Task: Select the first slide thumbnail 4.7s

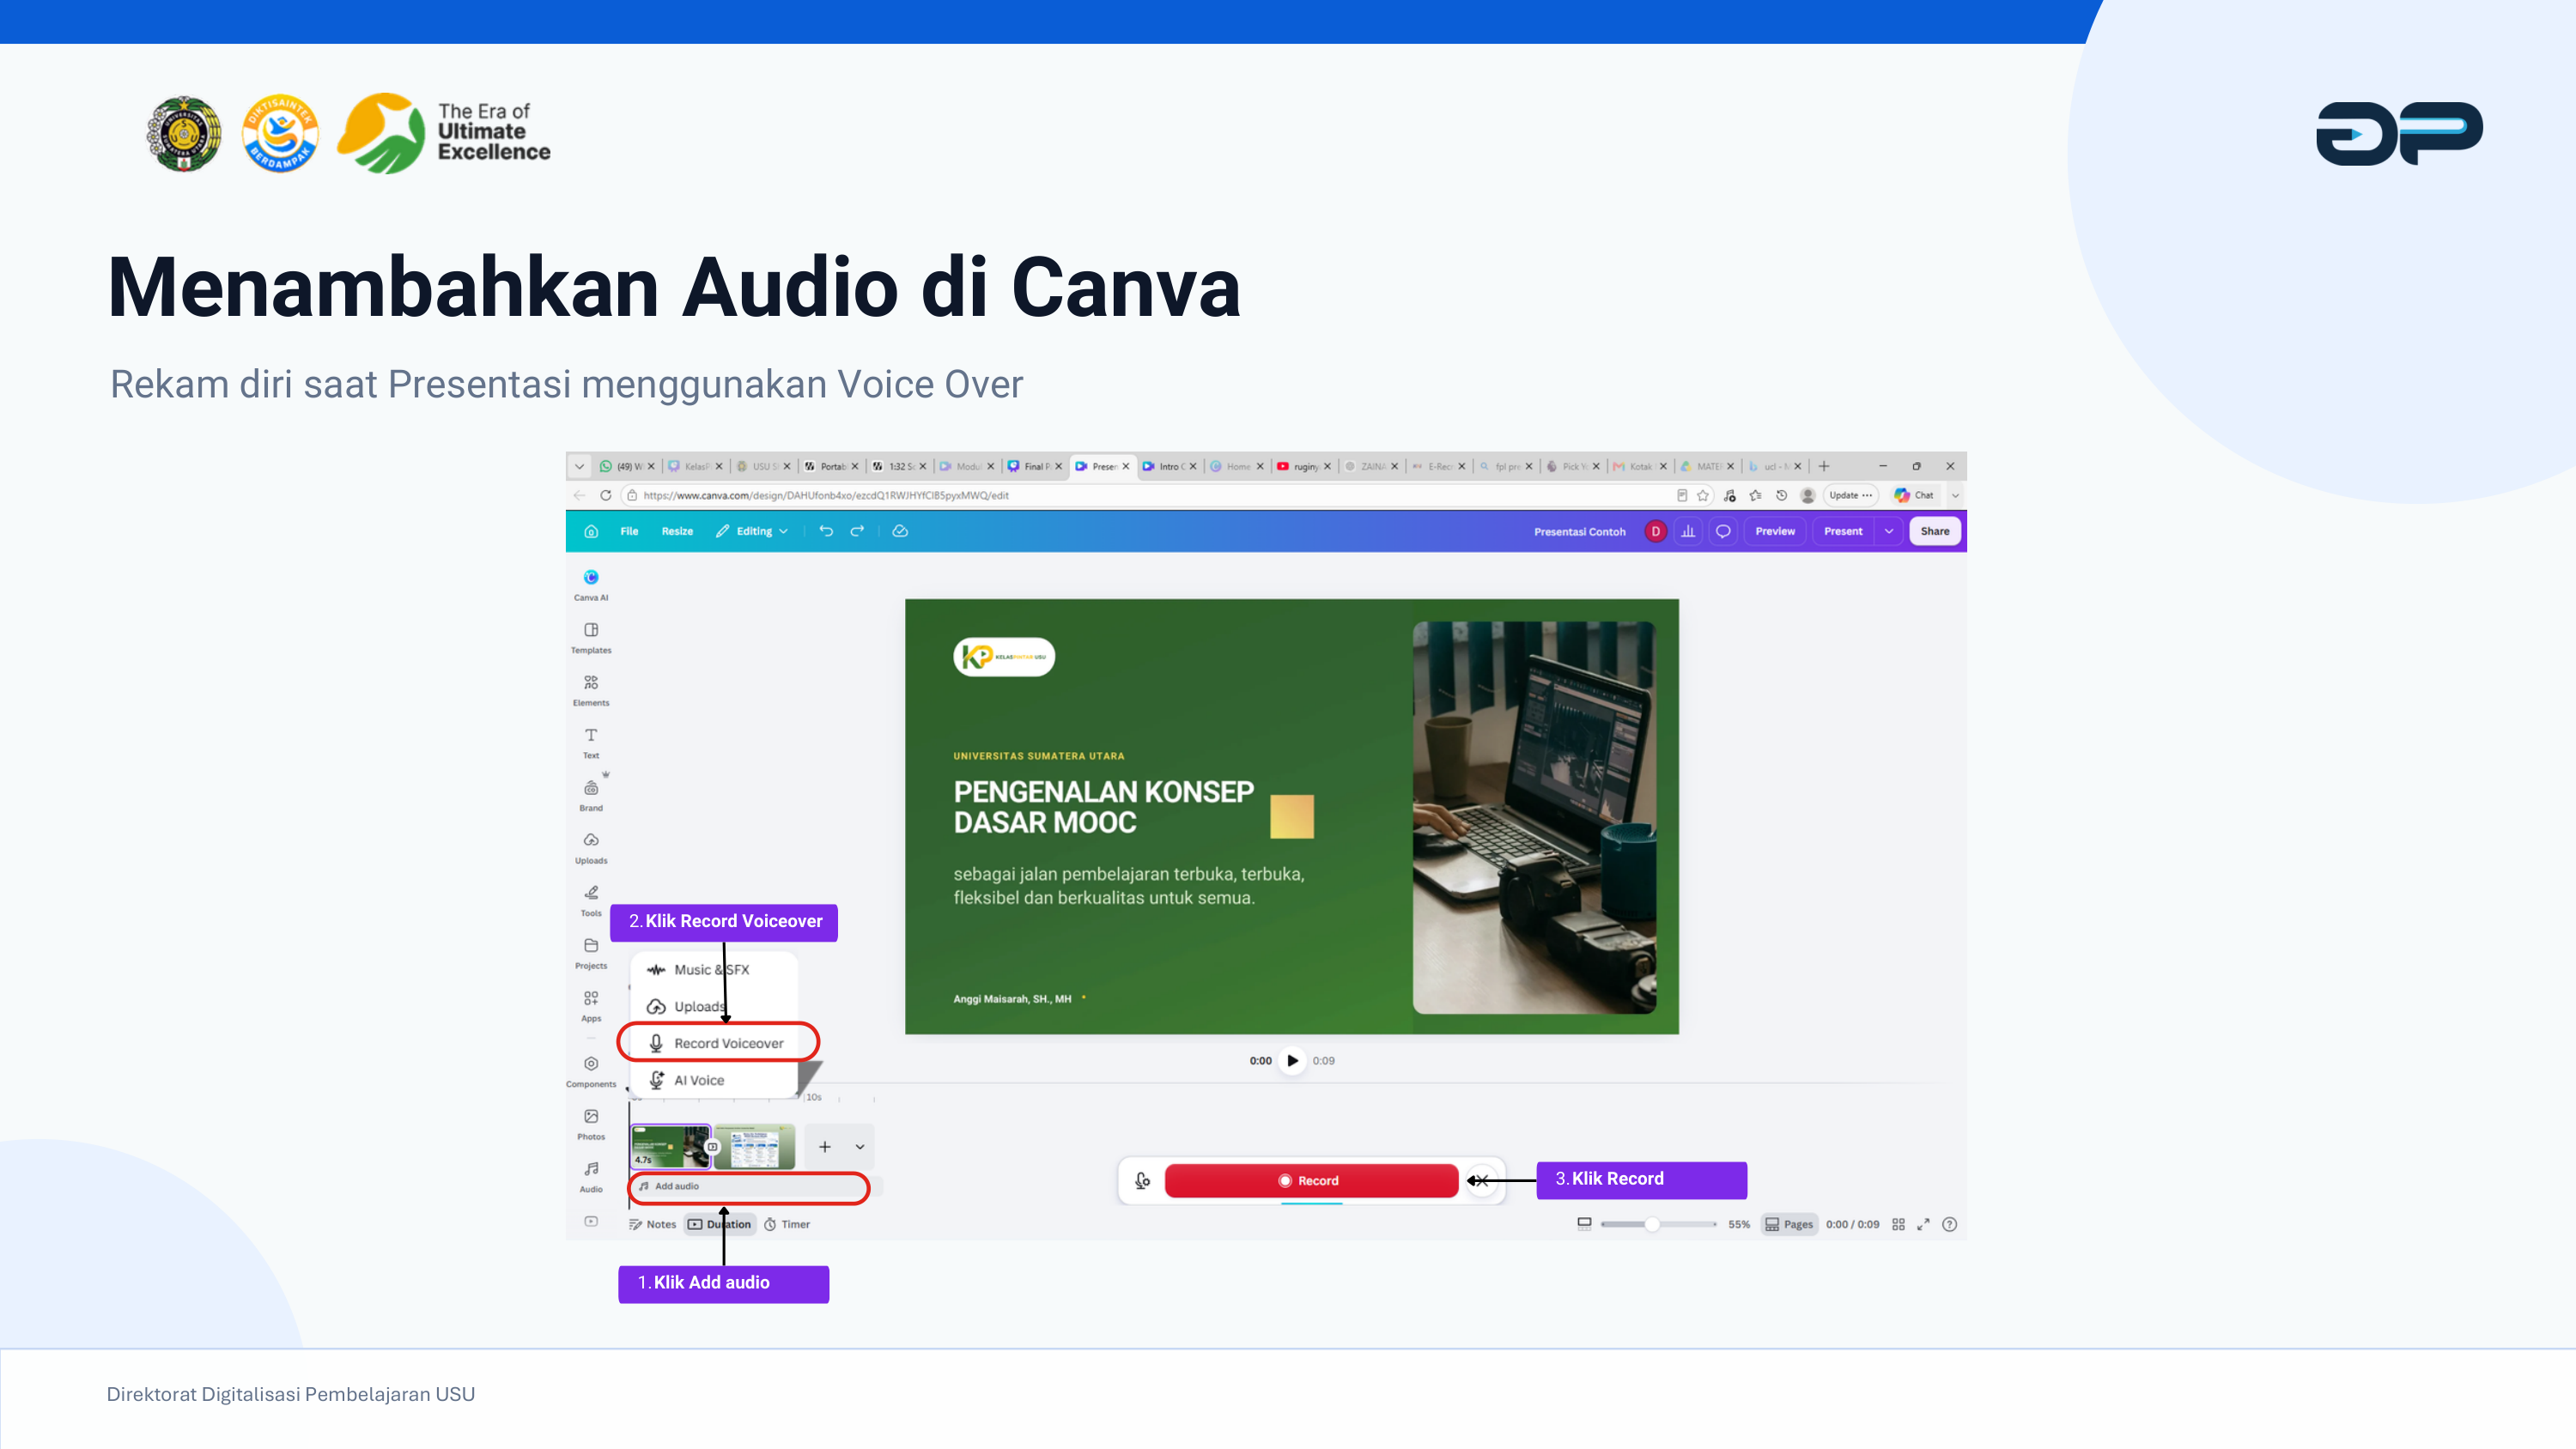Action: (x=669, y=1146)
